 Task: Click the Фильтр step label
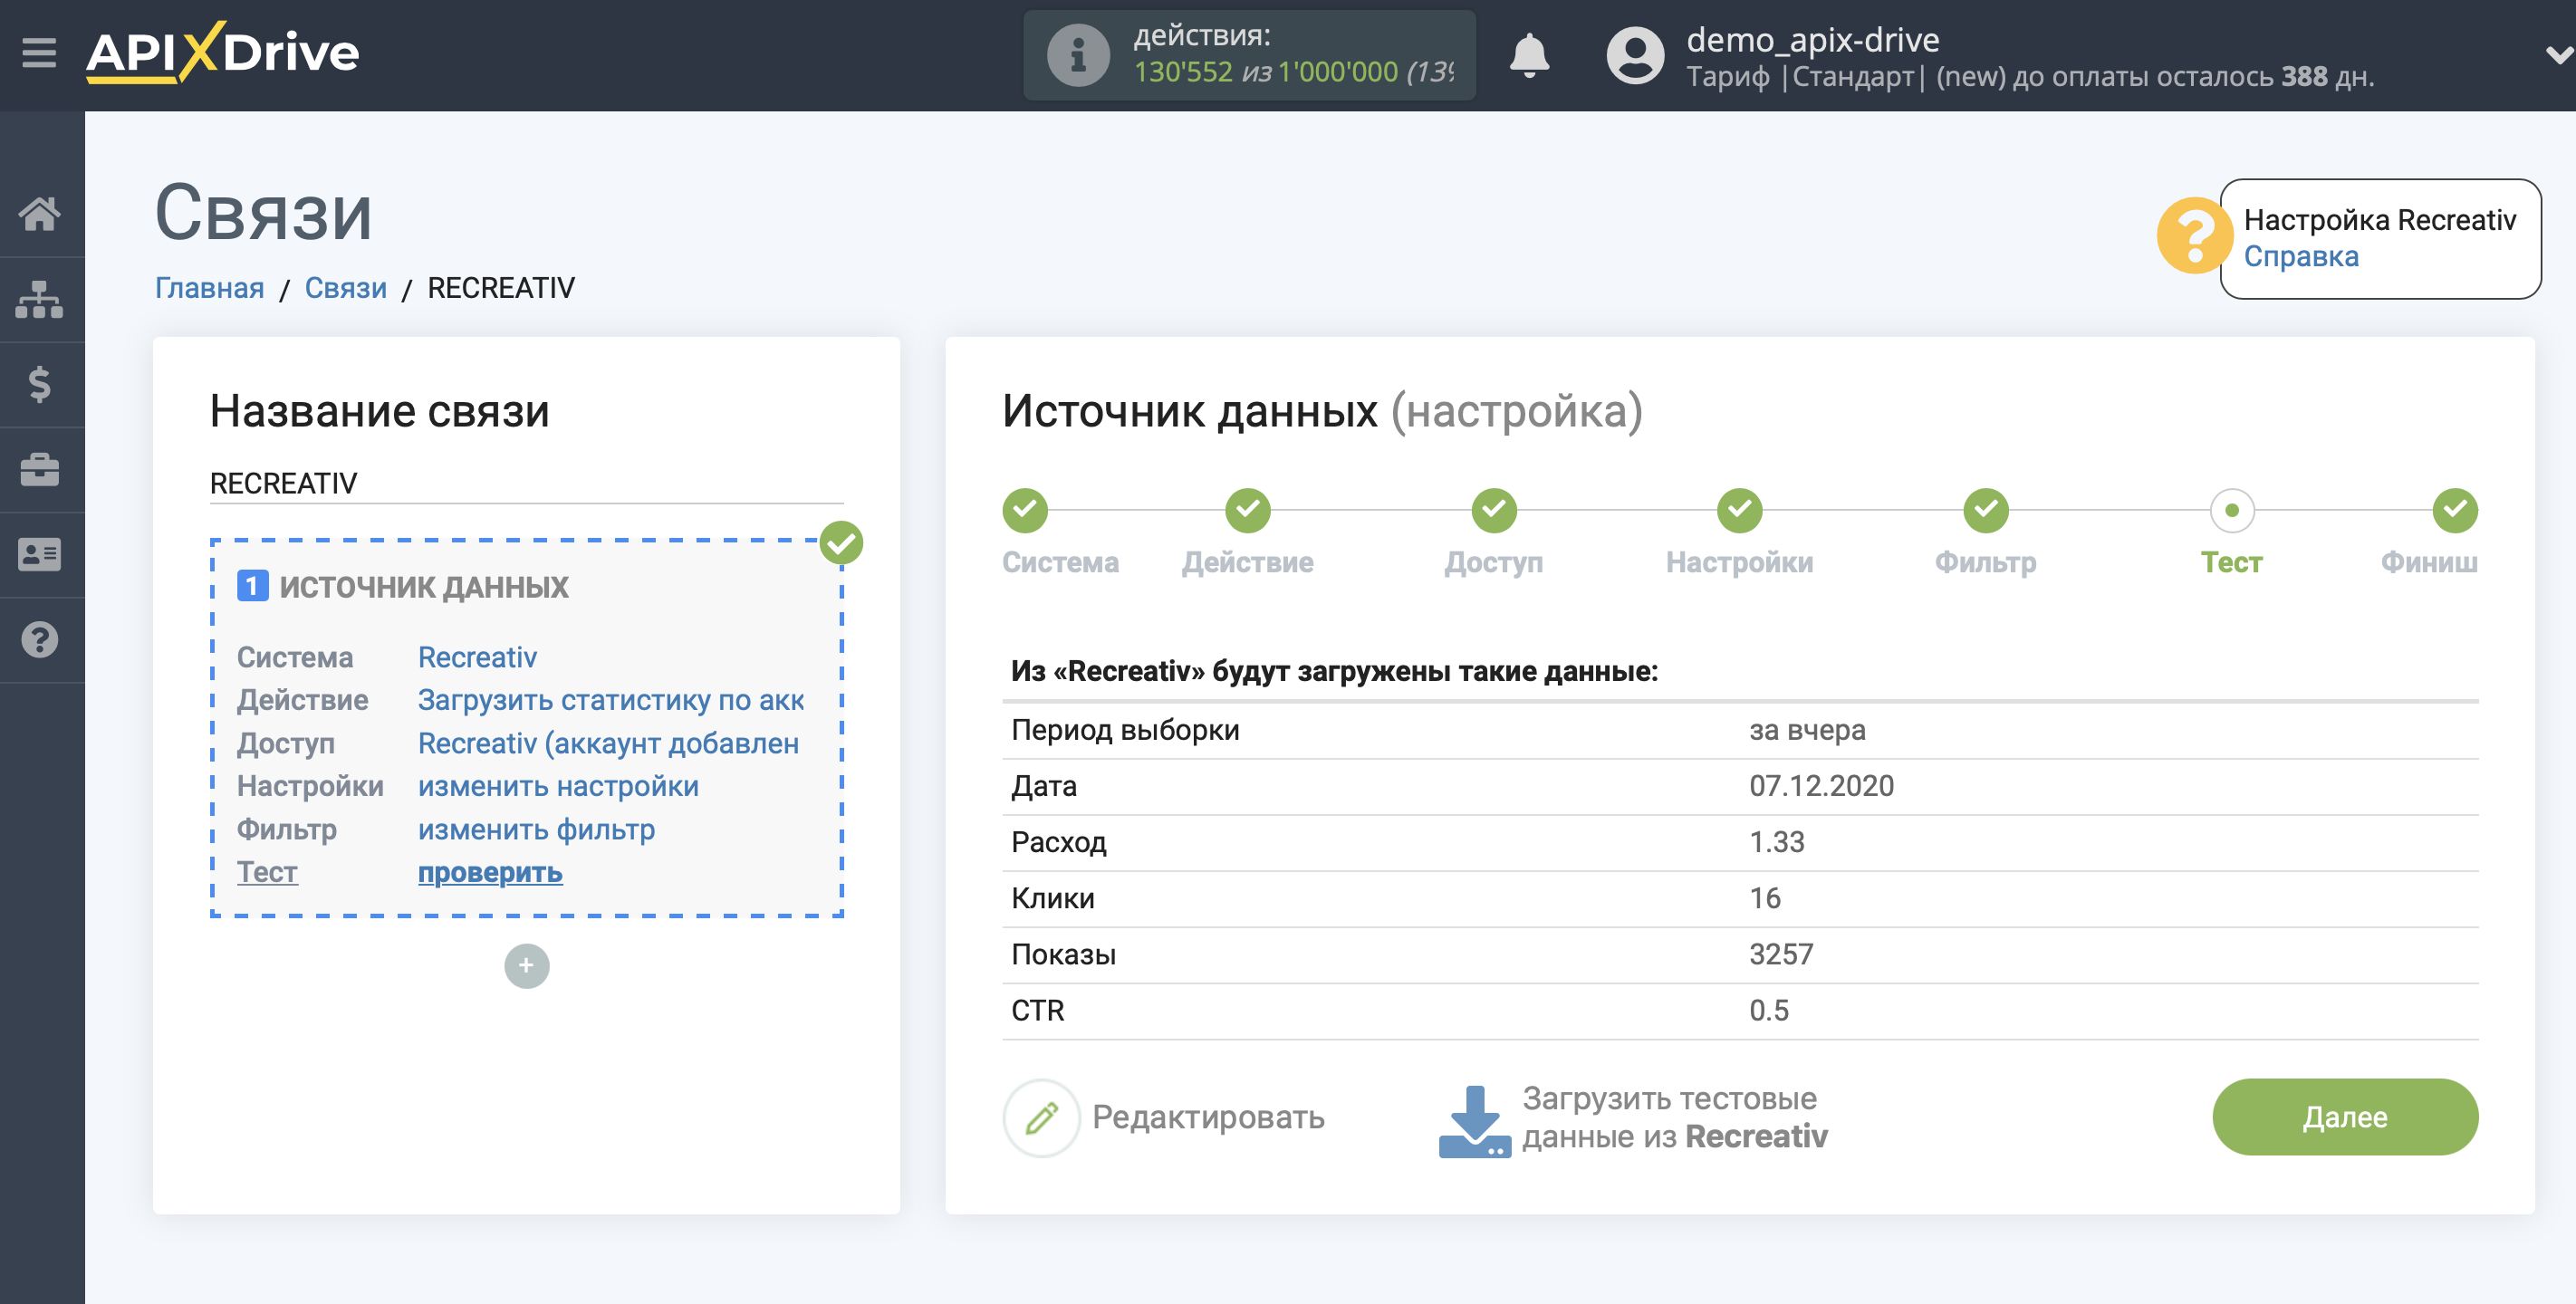pos(1986,562)
